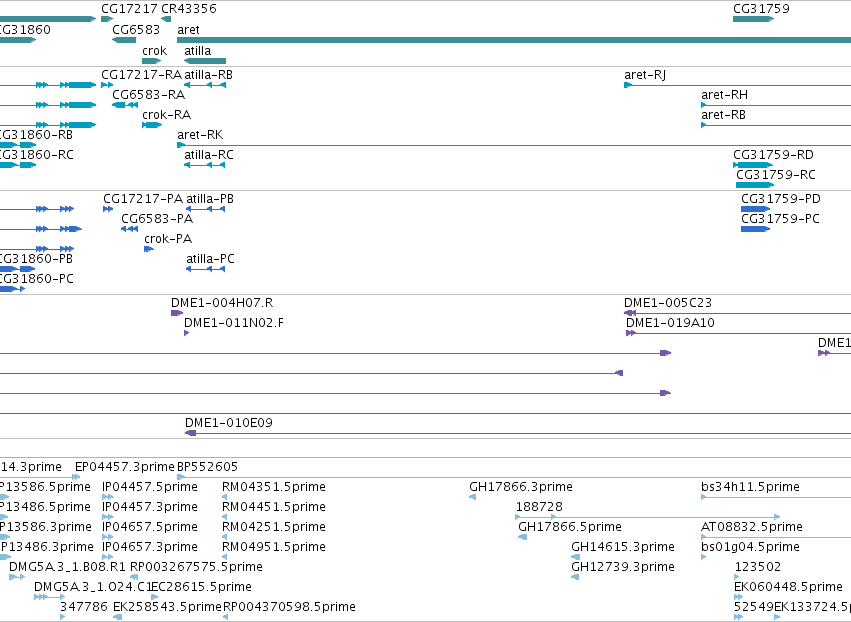This screenshot has height=622, width=851.
Task: Click the DME1-004H07.R feature
Action: click(222, 303)
